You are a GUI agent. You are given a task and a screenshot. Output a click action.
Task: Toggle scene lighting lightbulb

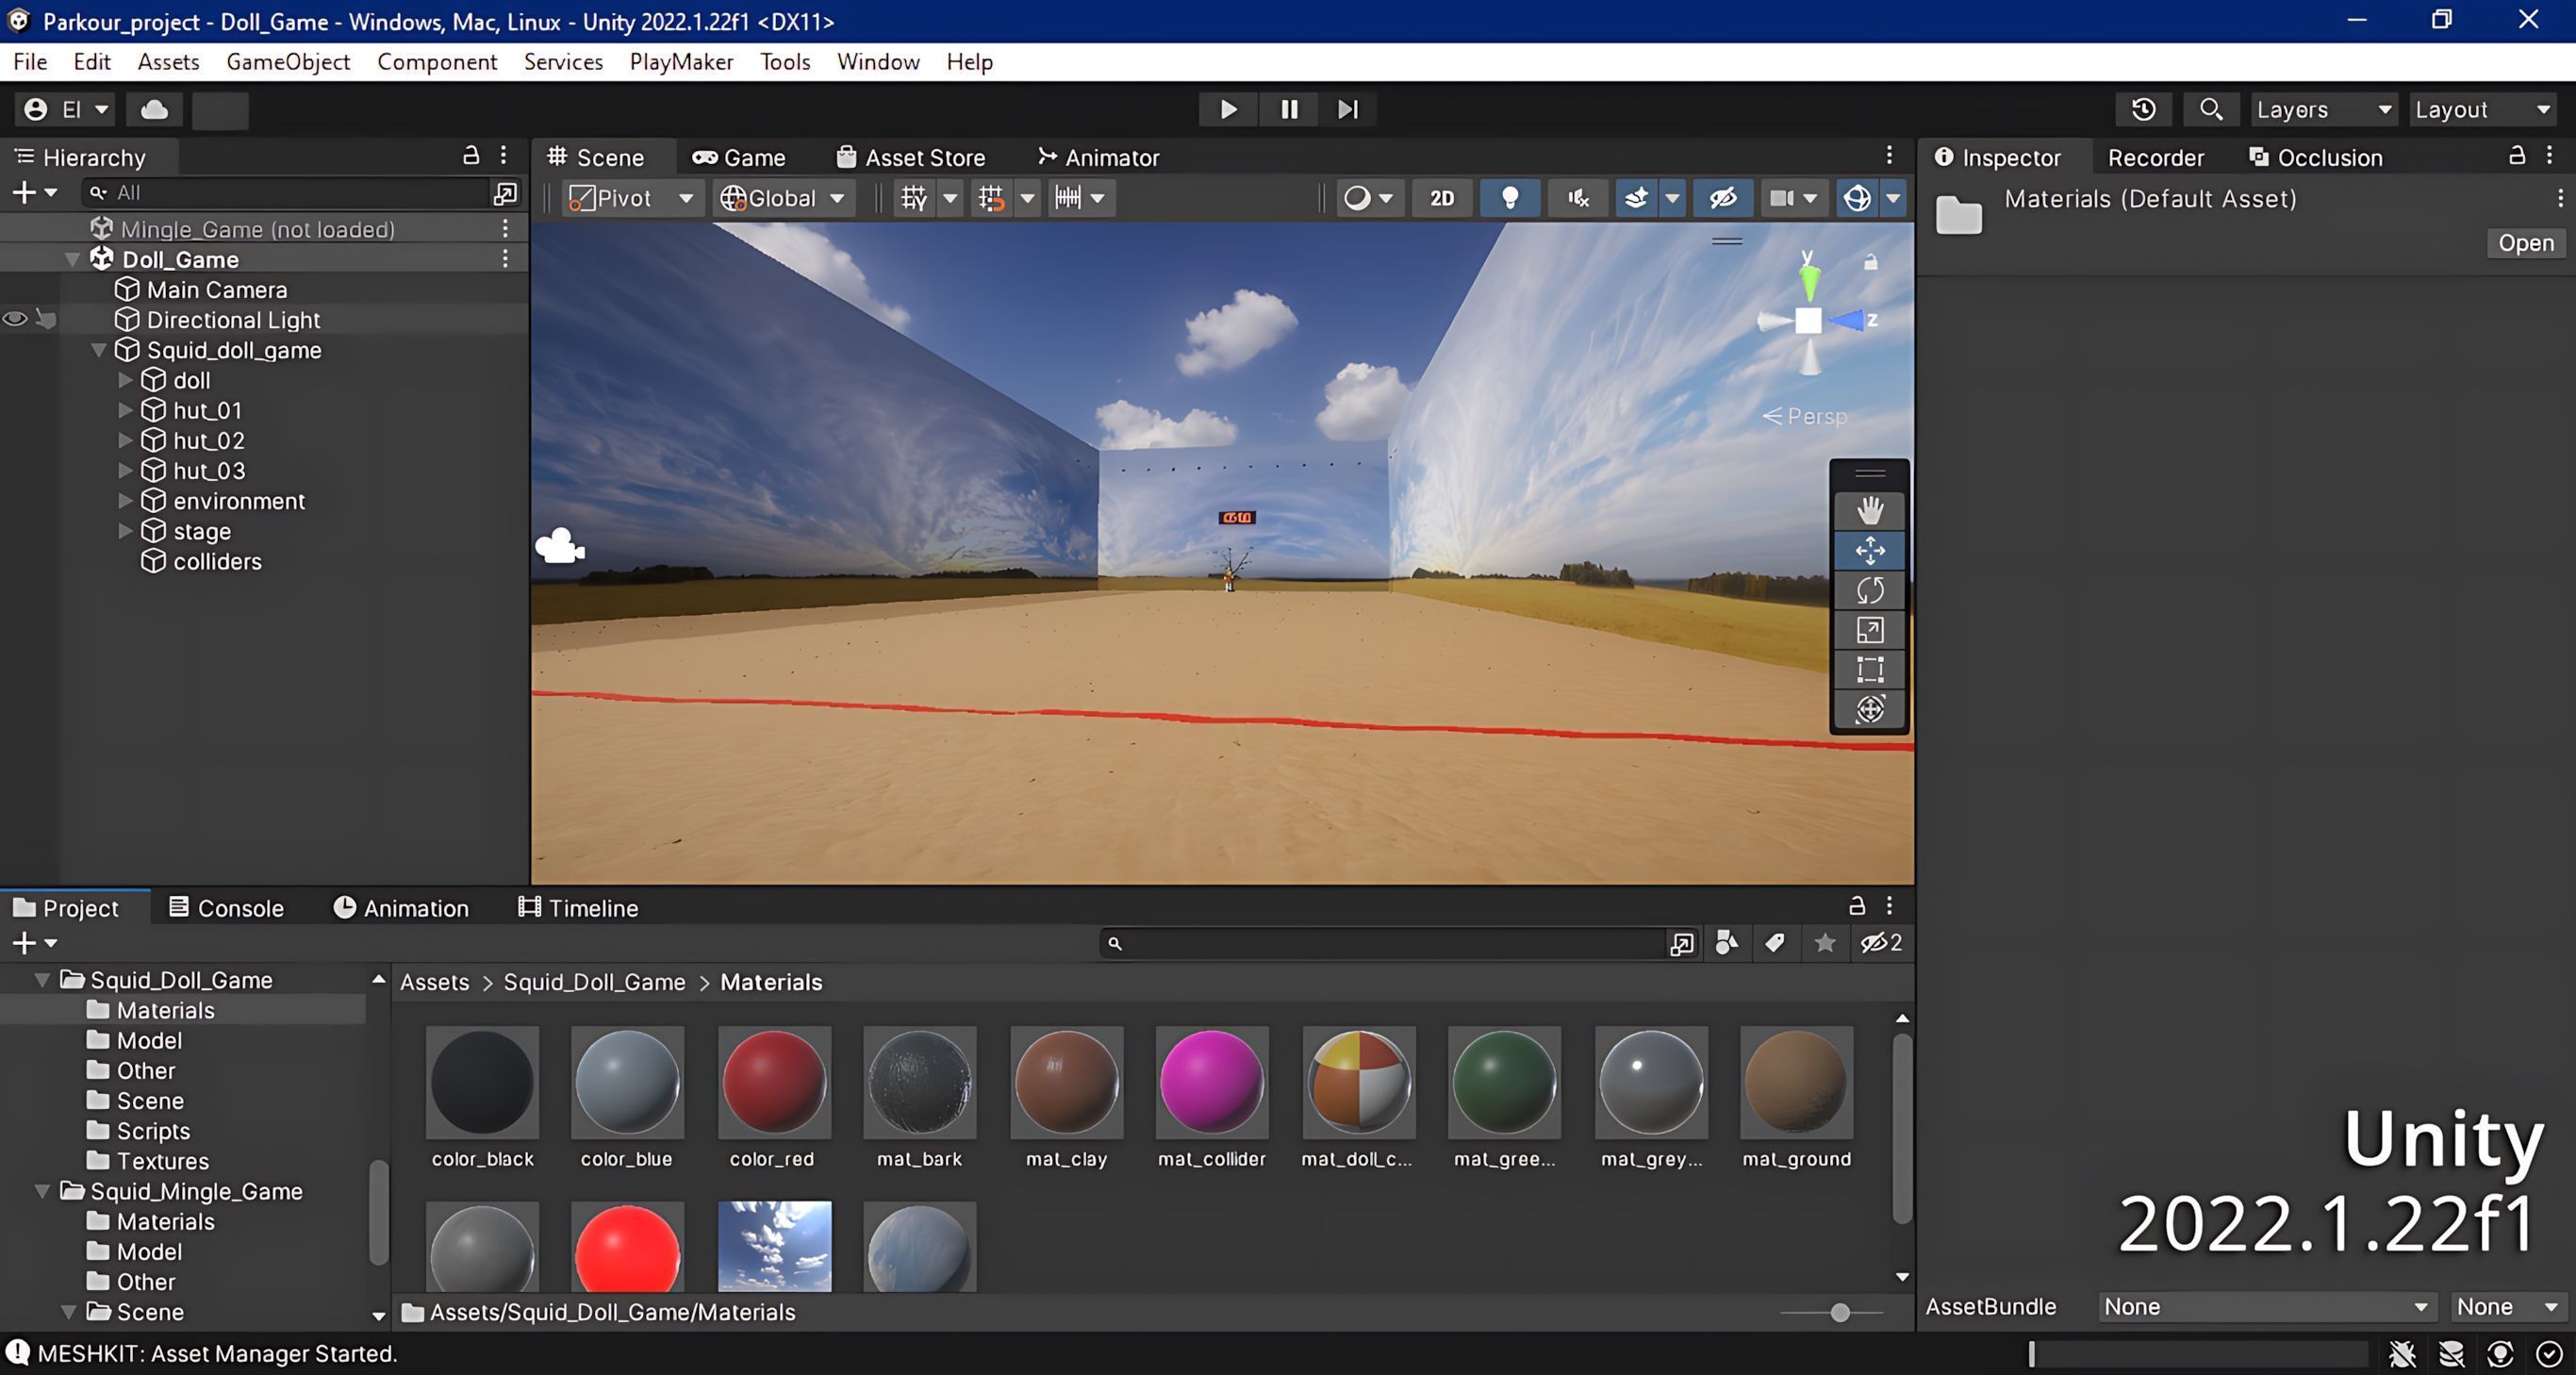tap(1509, 198)
